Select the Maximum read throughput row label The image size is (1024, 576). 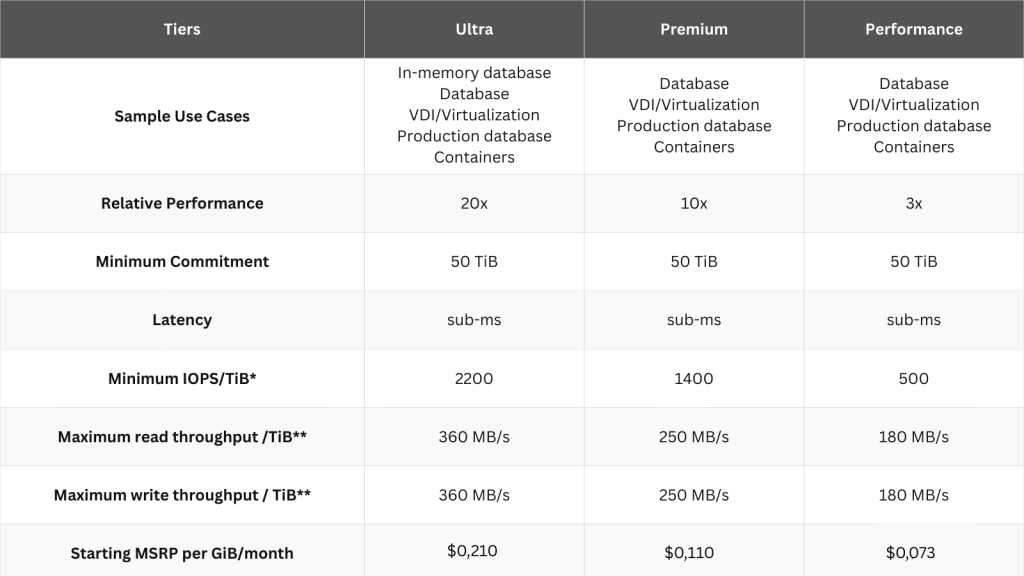coord(182,437)
